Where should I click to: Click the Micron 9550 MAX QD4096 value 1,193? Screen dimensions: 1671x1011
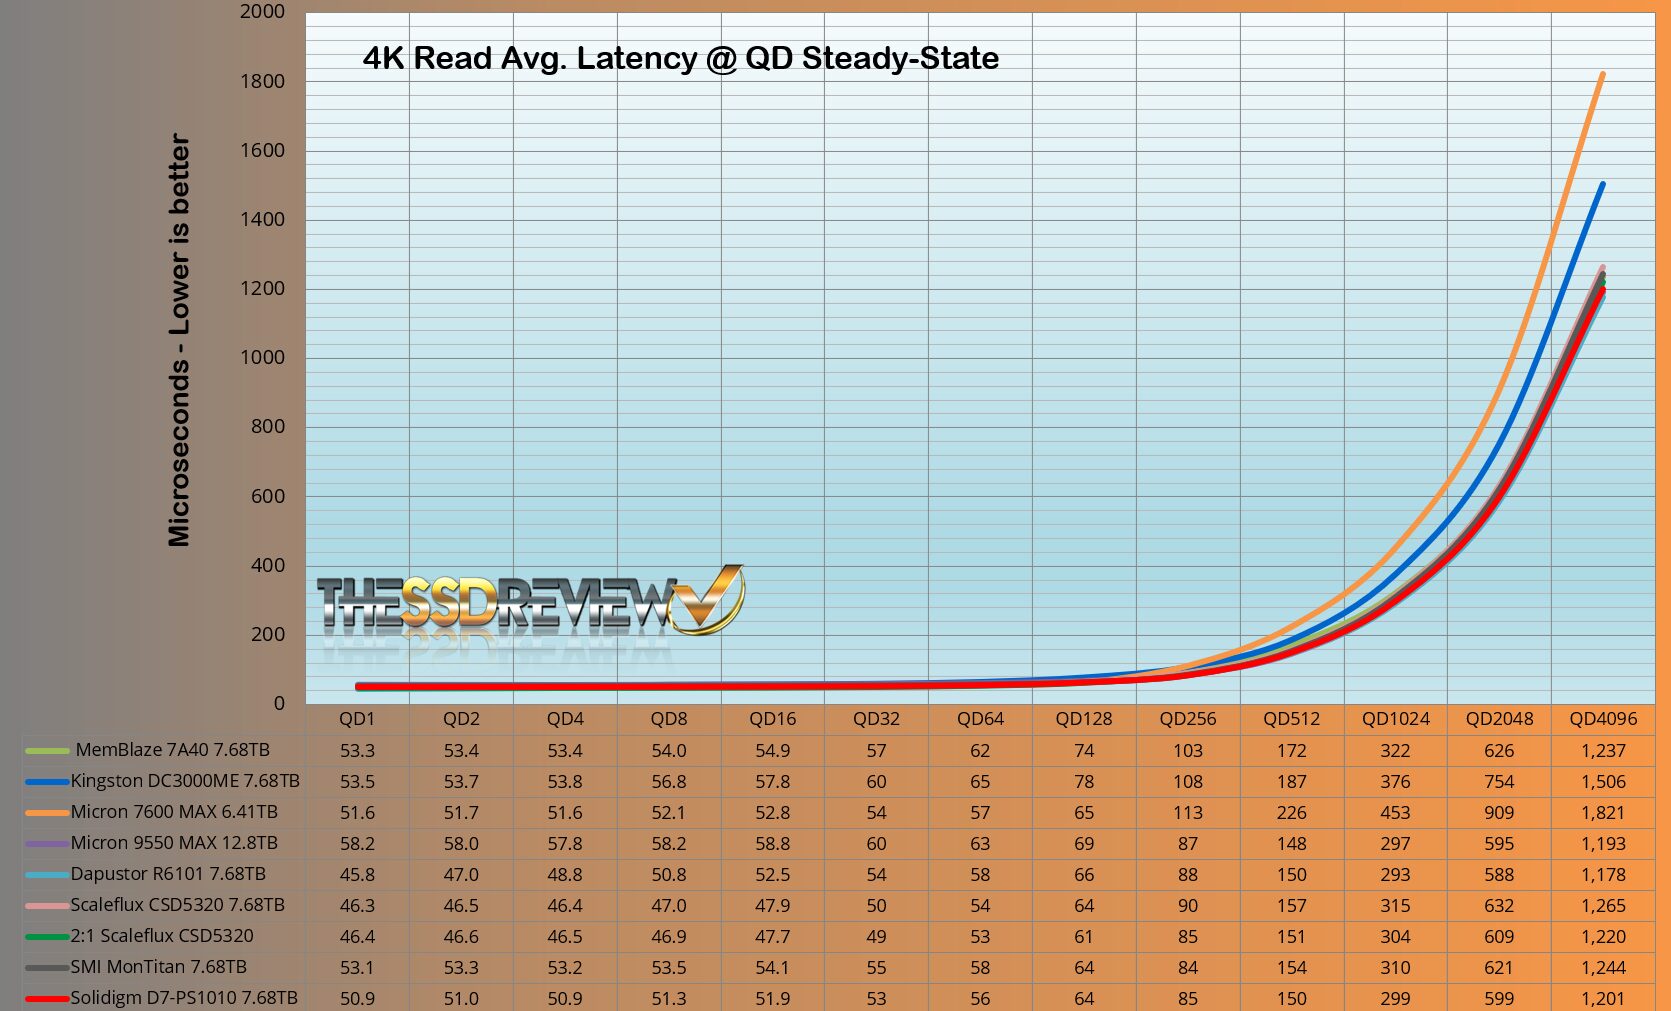click(x=1604, y=844)
